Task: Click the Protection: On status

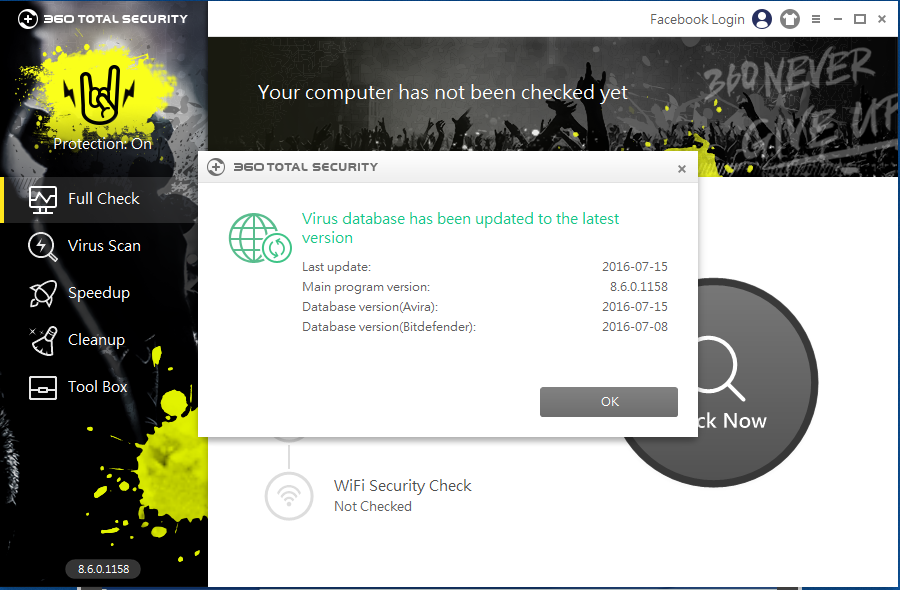Action: coord(103,143)
